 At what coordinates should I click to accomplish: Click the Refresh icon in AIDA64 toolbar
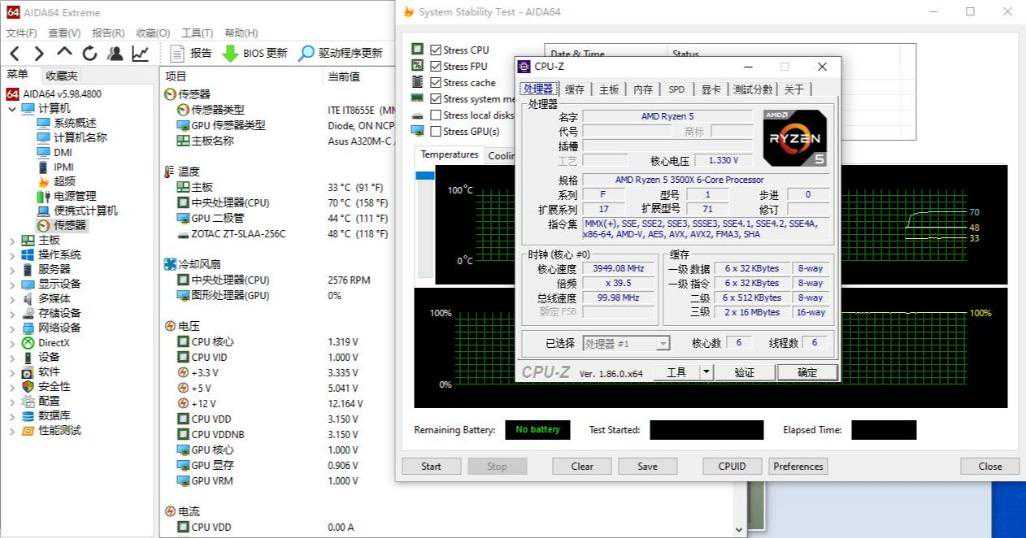[90, 53]
